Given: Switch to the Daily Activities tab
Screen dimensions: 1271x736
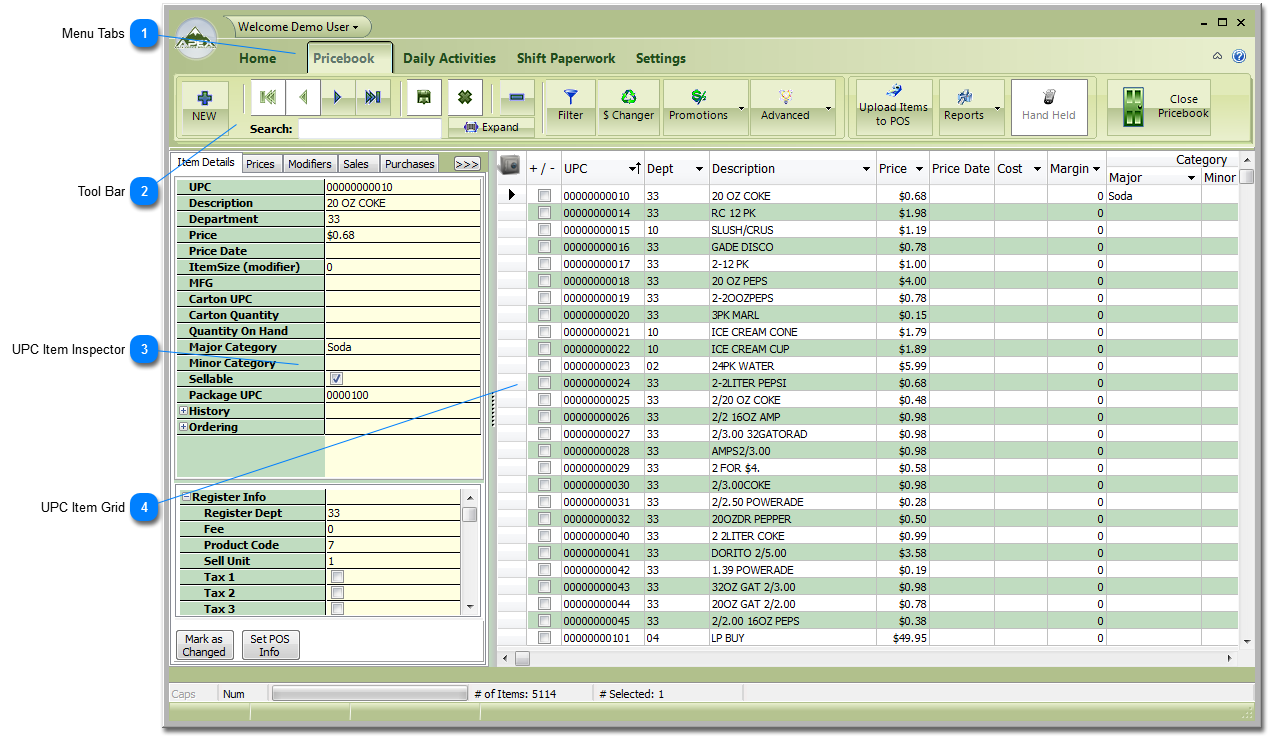Looking at the screenshot, I should point(449,58).
